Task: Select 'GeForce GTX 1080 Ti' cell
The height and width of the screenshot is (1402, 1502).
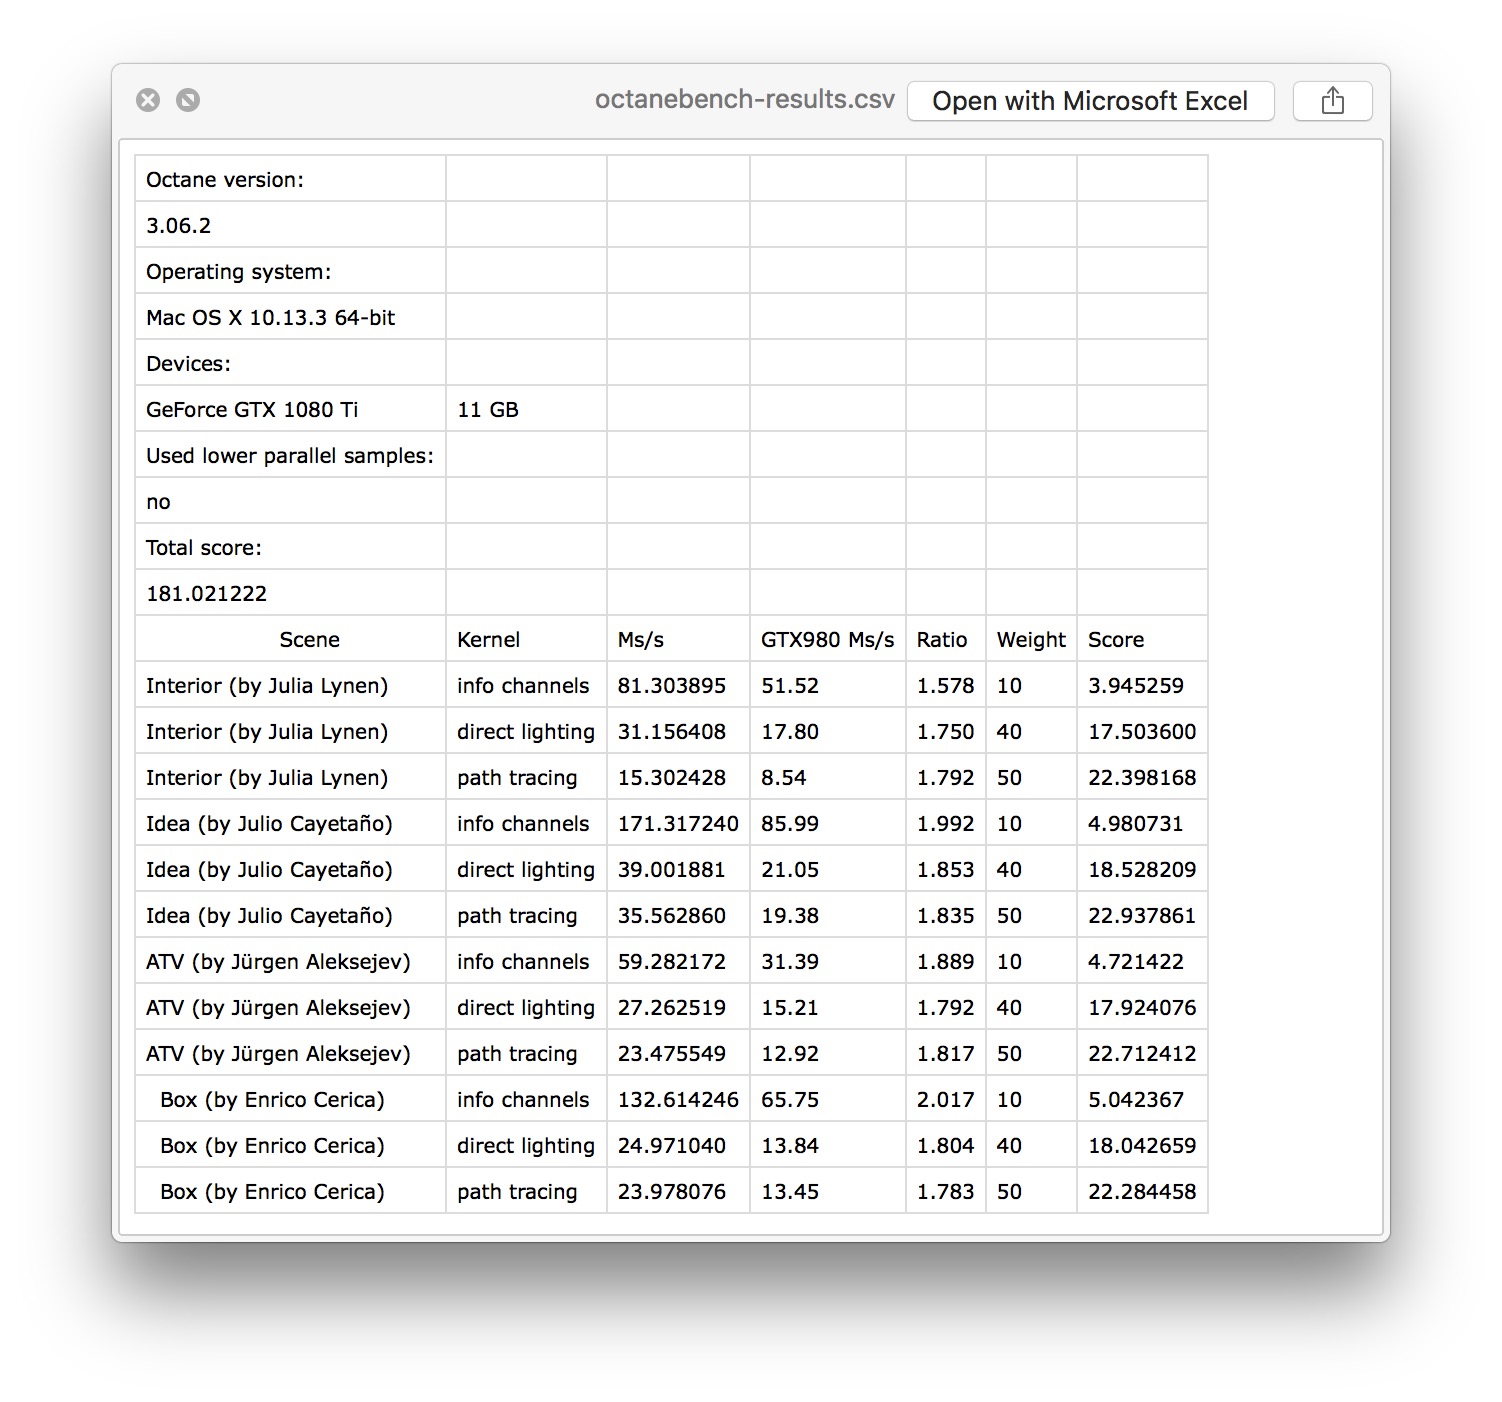Action: (x=290, y=409)
